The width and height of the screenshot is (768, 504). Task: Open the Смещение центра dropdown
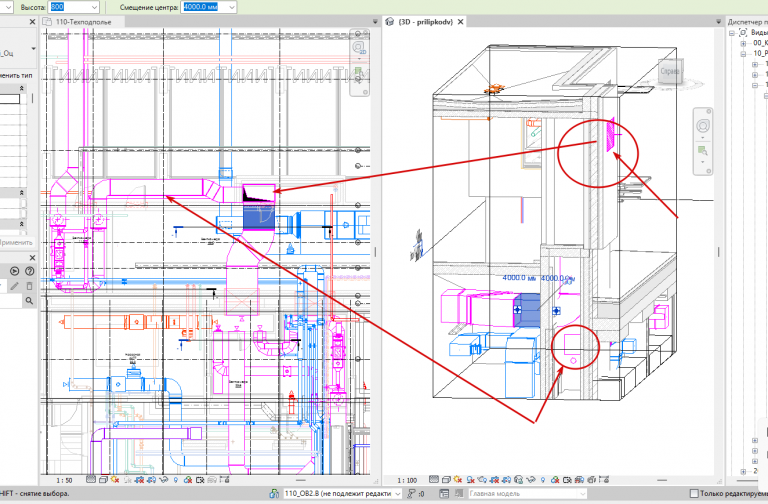pos(232,7)
